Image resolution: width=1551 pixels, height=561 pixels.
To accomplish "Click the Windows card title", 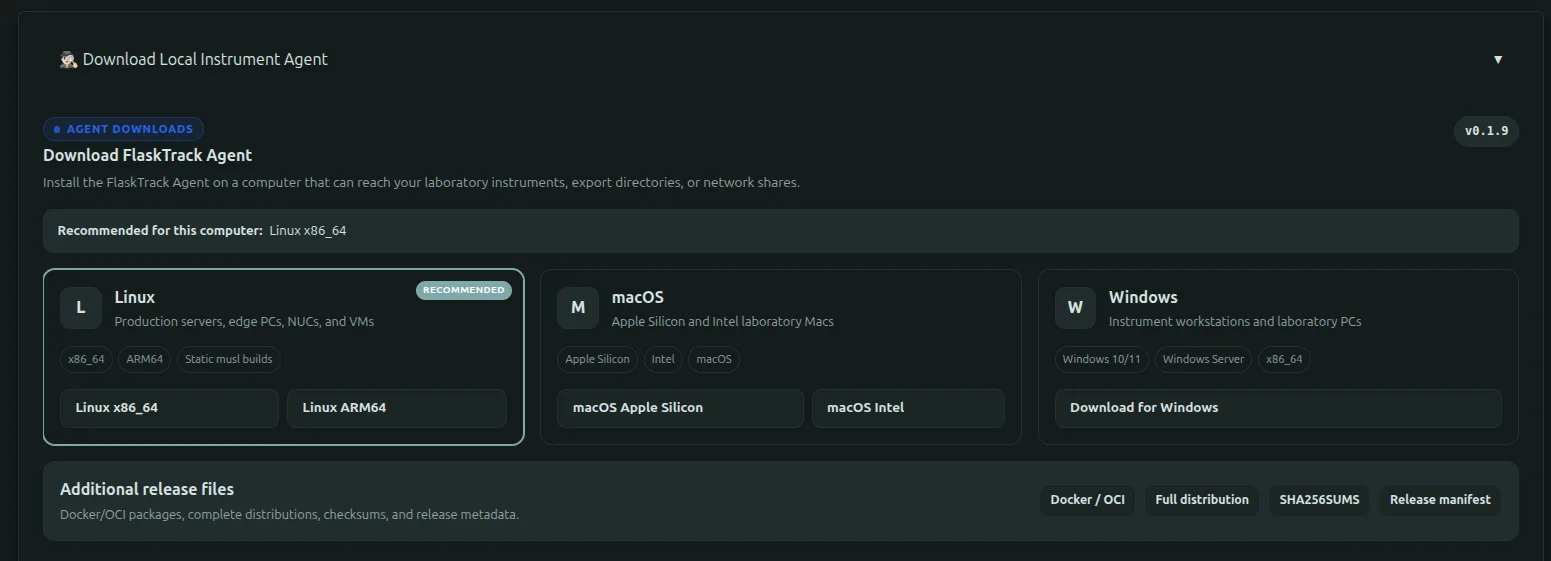I will tap(1143, 298).
